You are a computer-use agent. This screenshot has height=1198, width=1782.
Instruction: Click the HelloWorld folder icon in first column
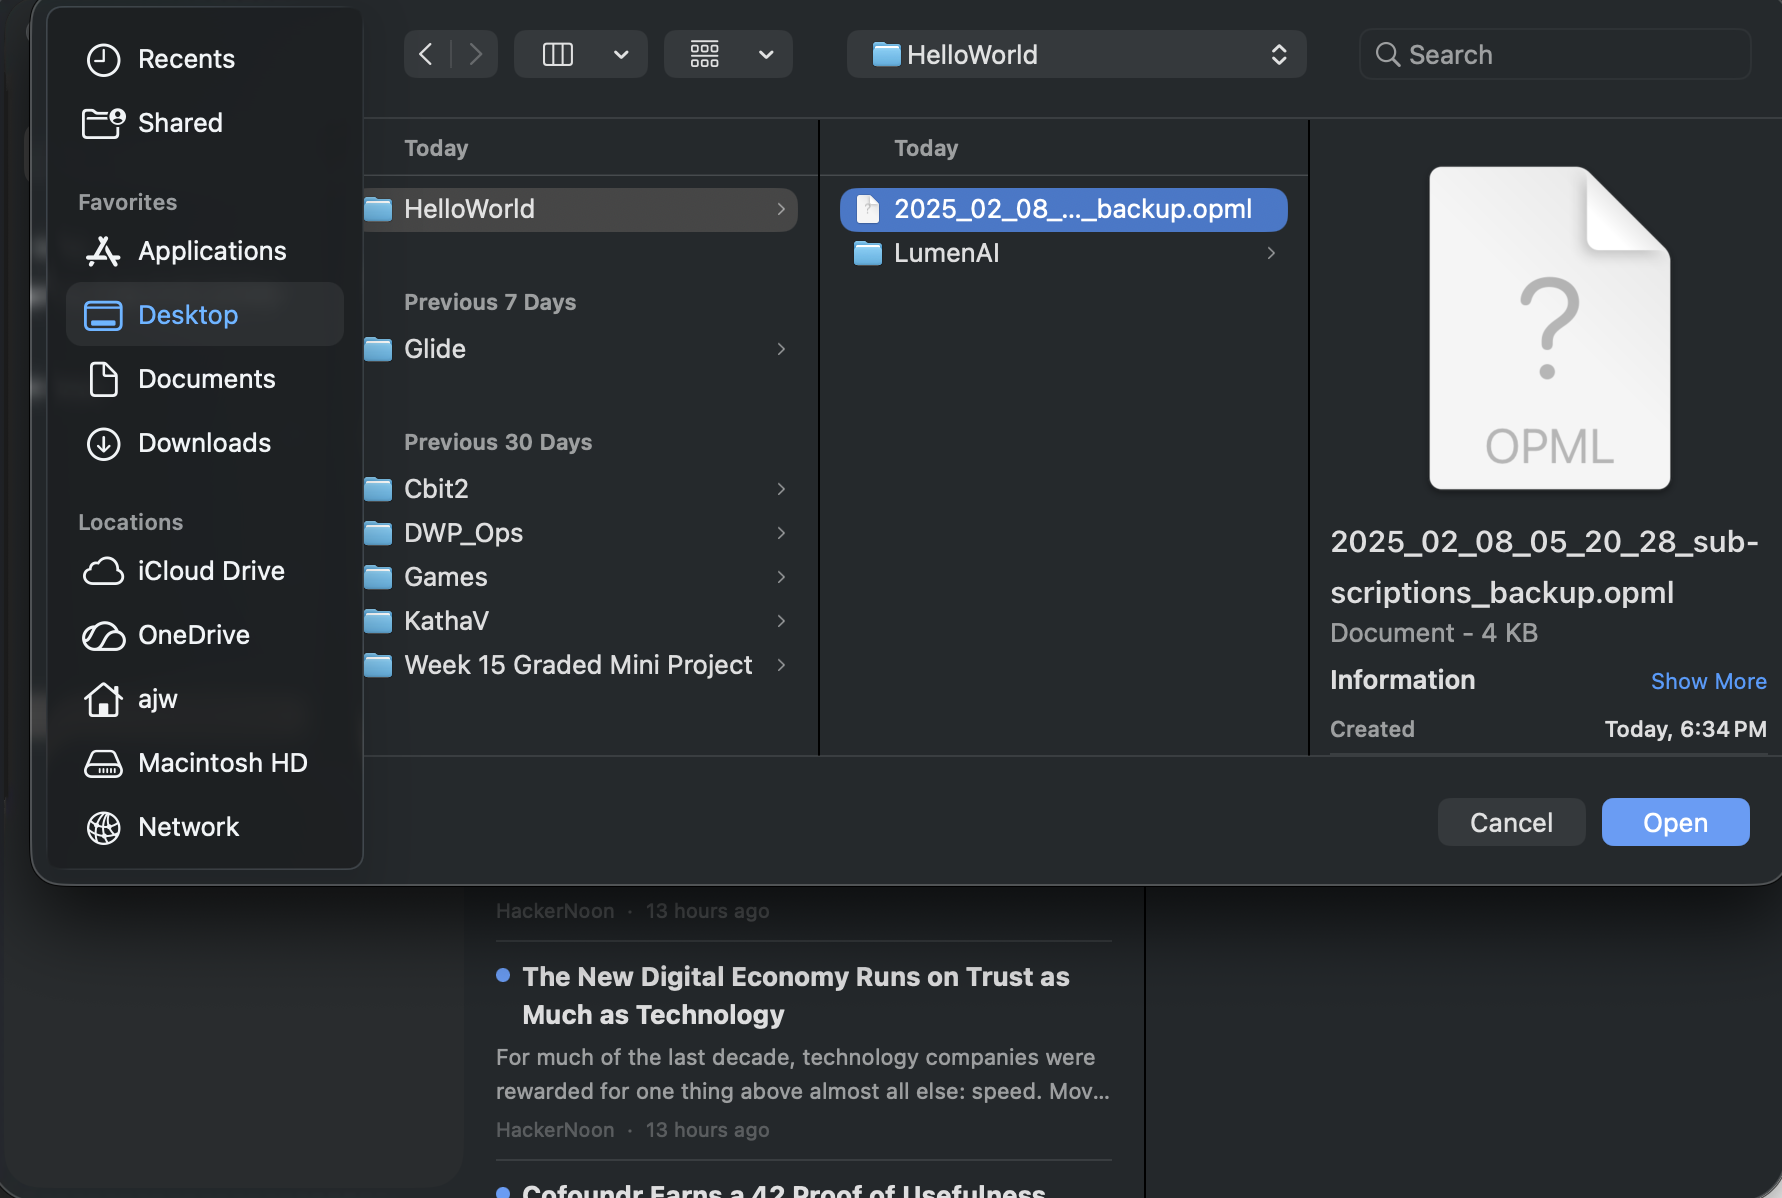[378, 209]
